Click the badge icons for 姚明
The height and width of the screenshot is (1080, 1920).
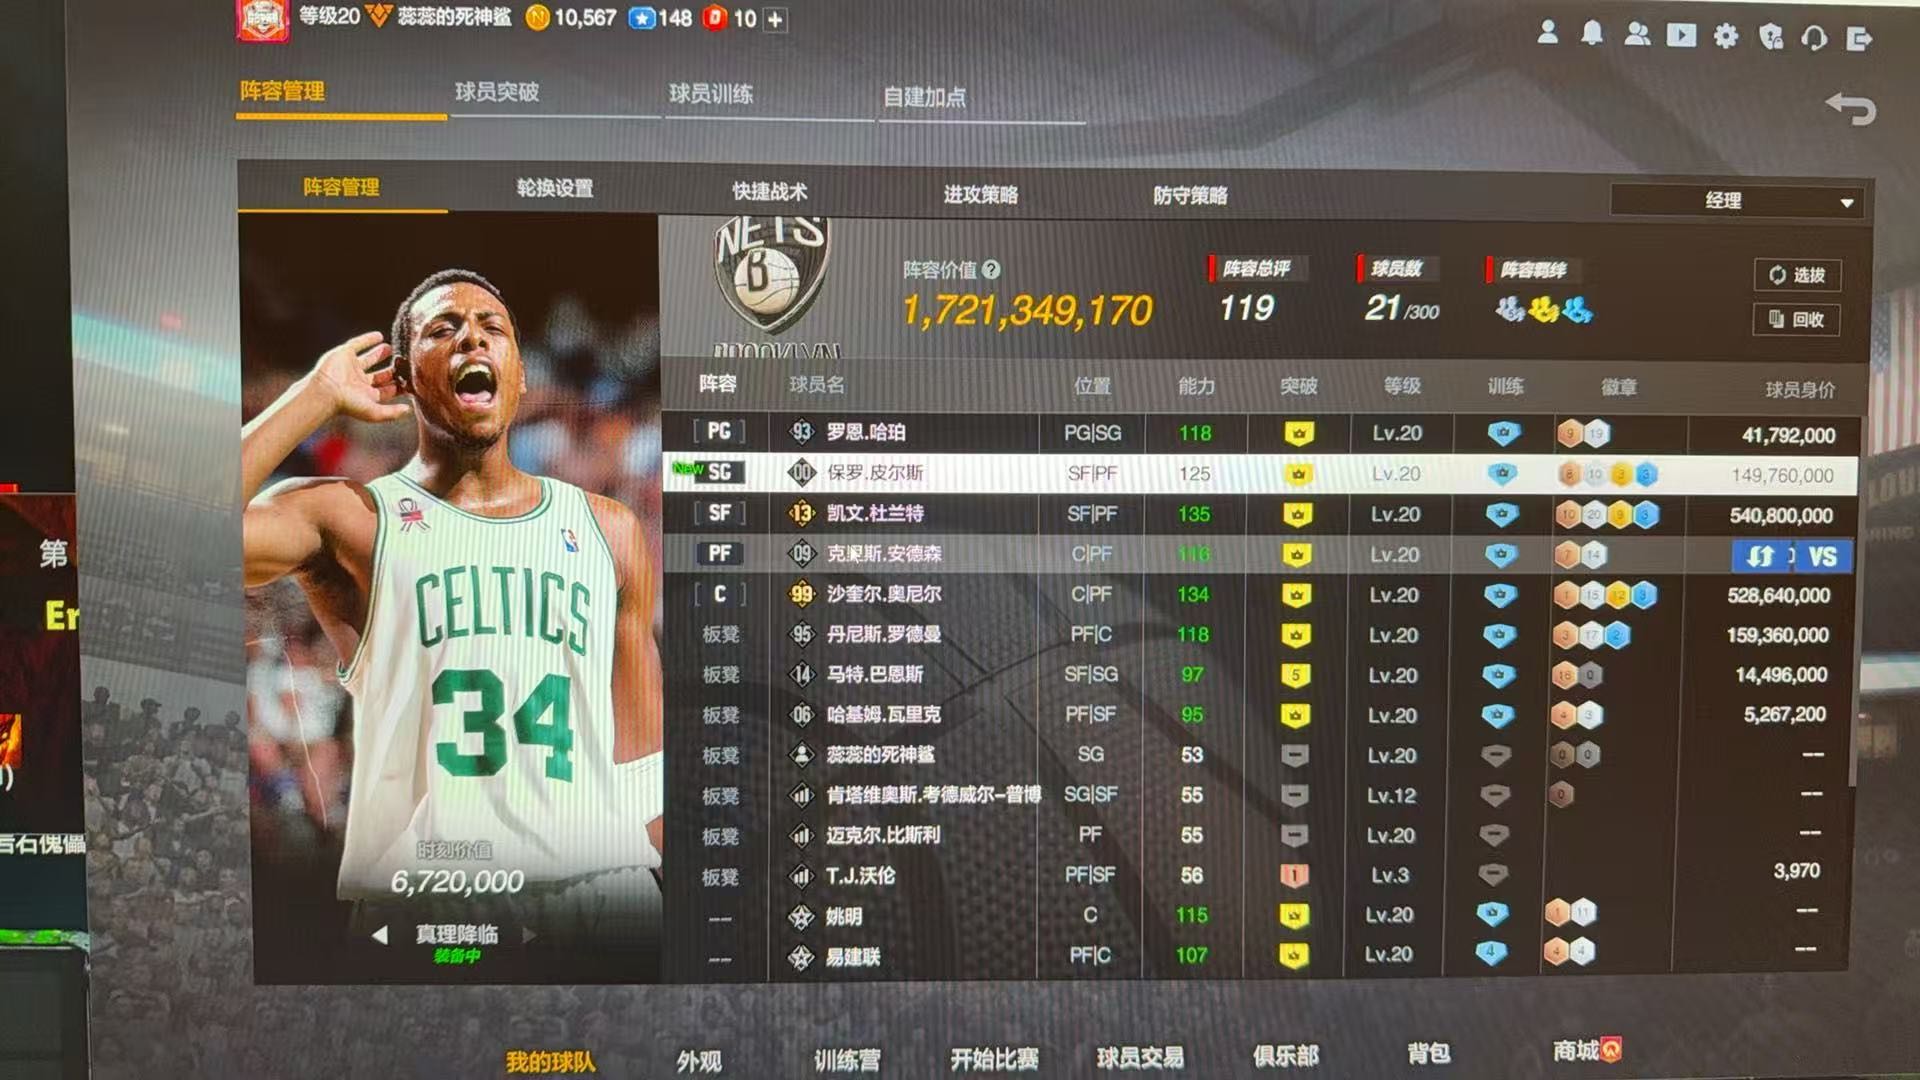1570,912
